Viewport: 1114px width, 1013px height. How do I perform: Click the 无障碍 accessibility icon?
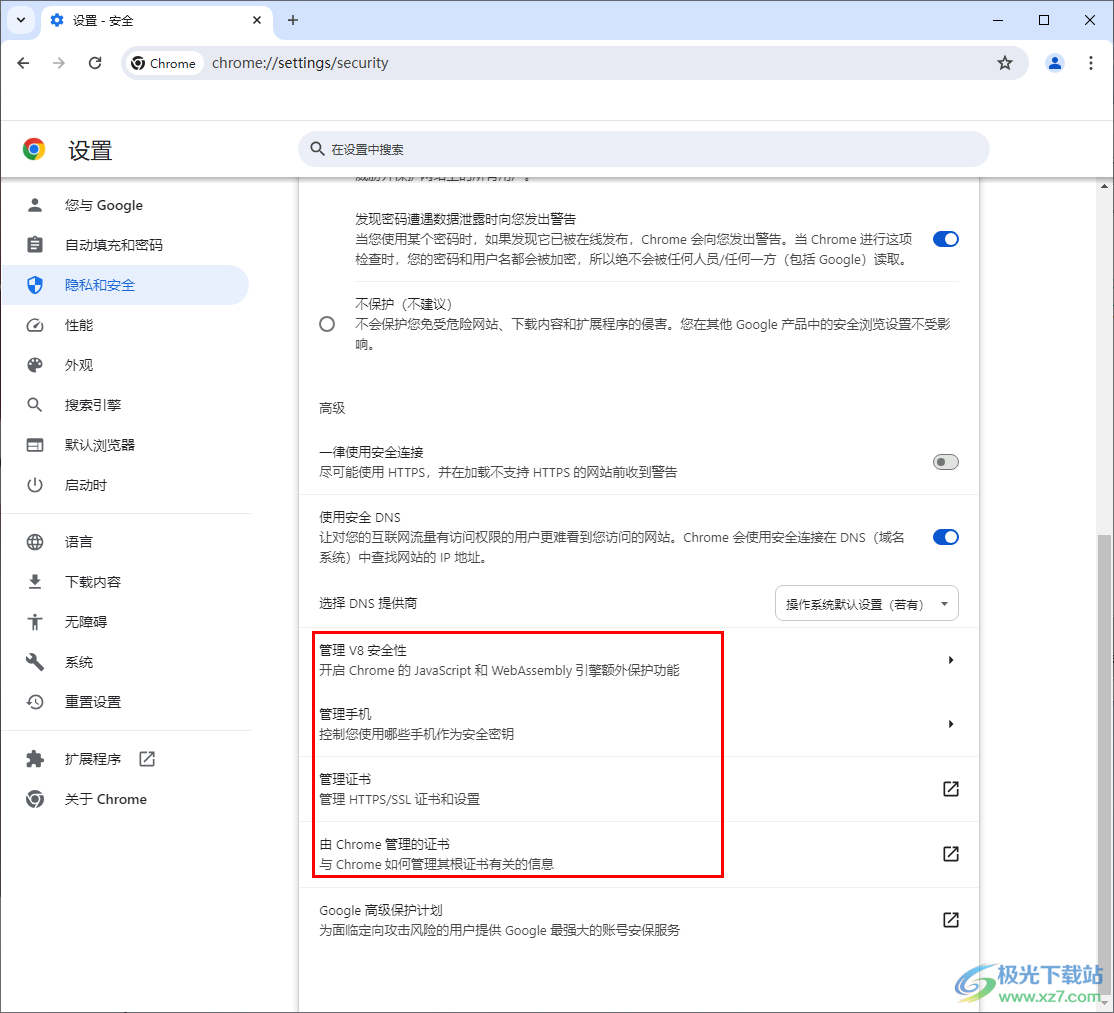35,622
